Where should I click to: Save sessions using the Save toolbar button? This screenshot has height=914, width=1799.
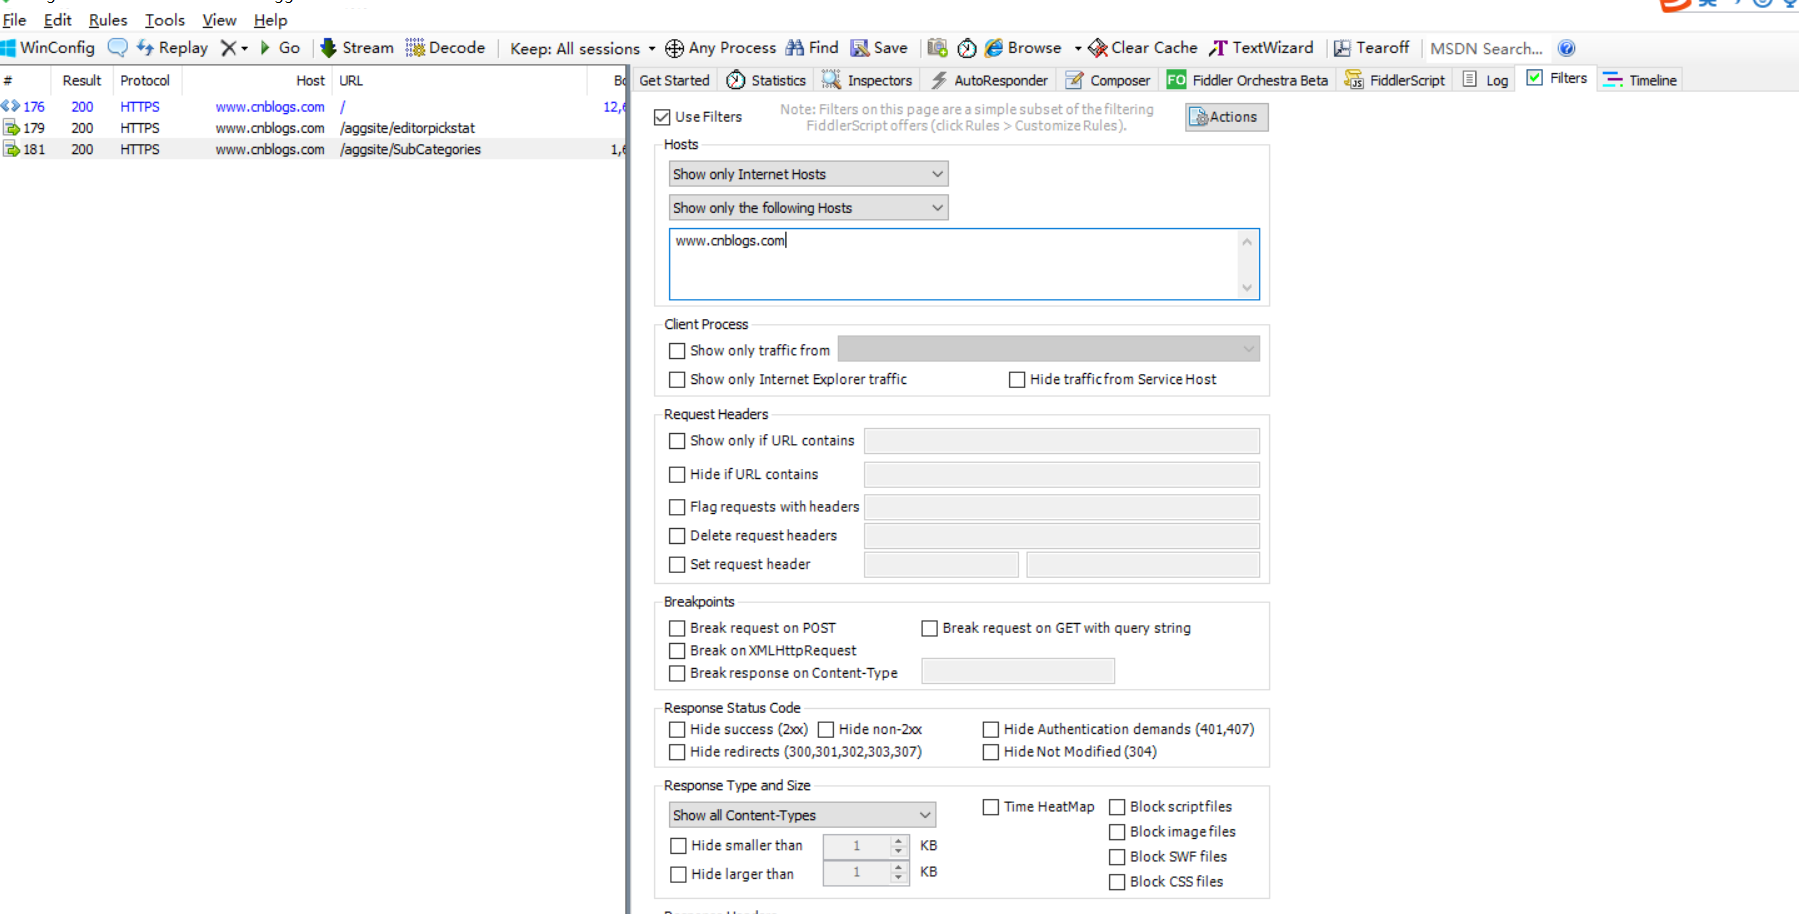879,48
